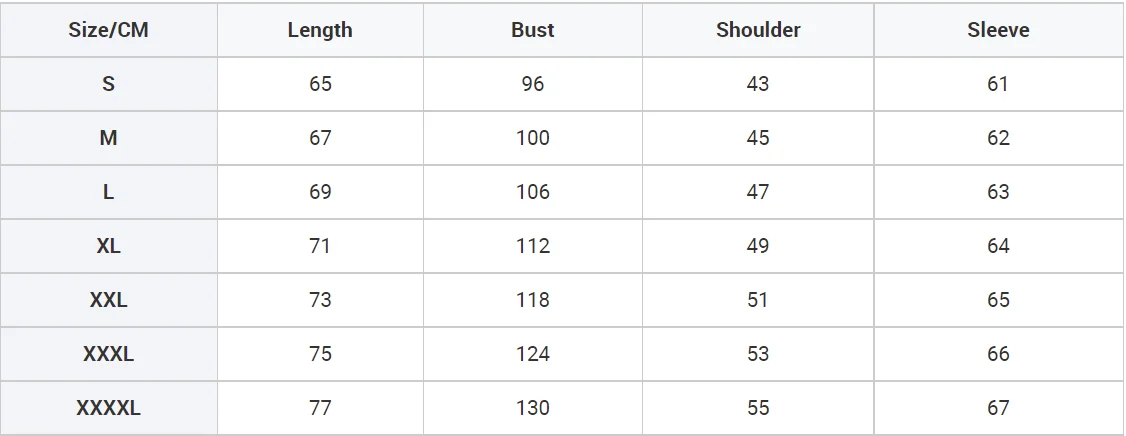Select the L size row label

click(x=108, y=192)
